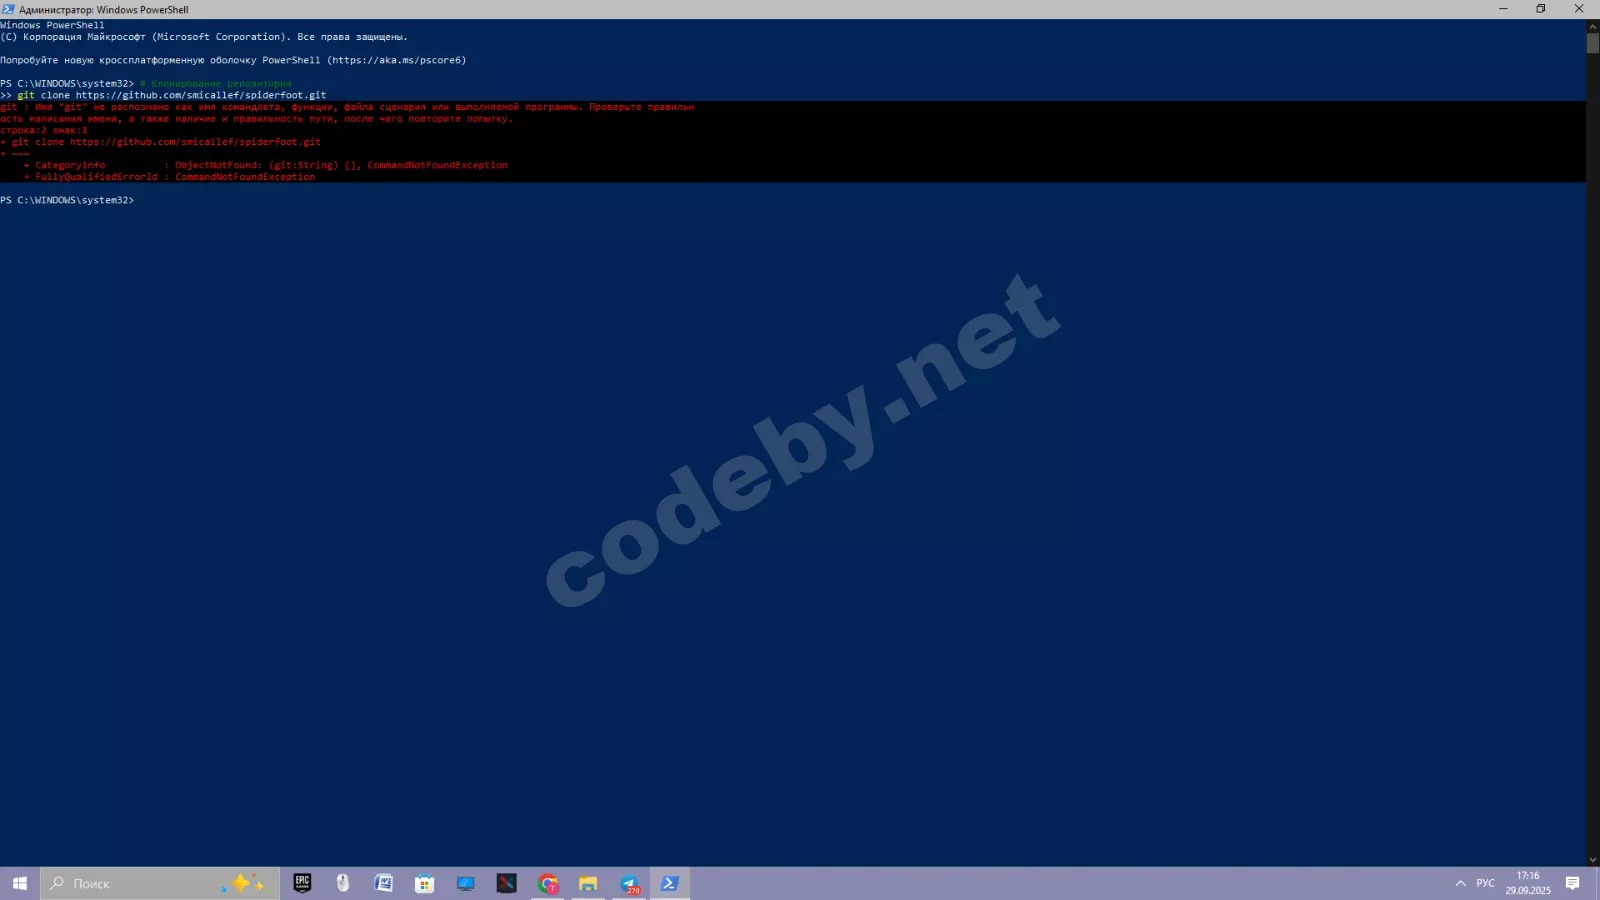Click the "строка:2 знак:1" error line

click(44, 130)
